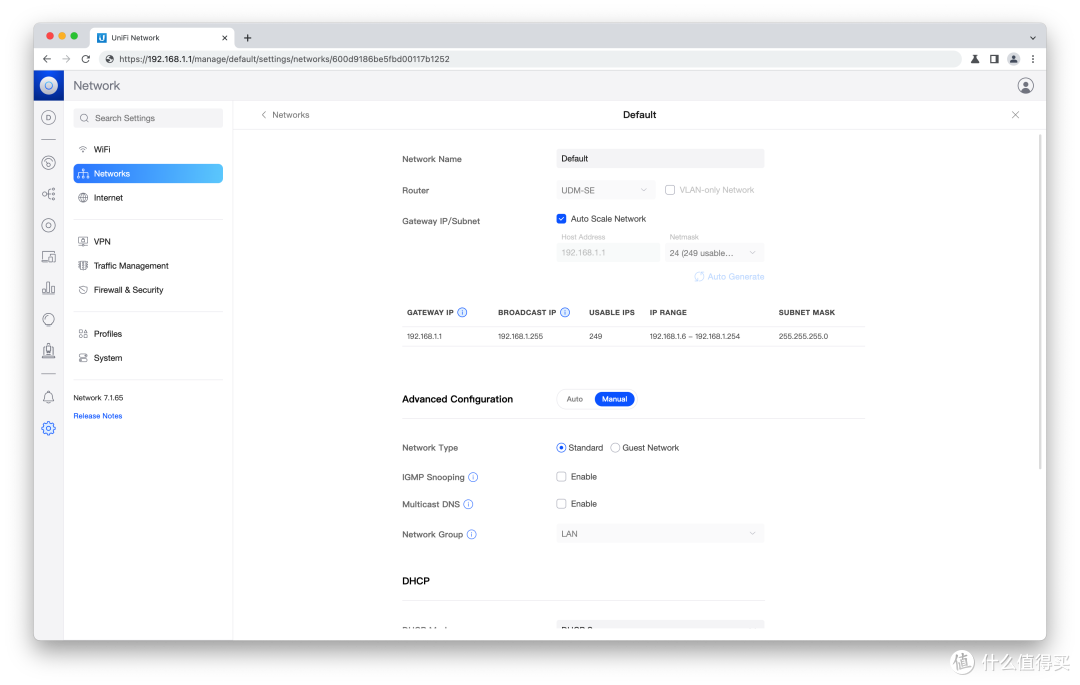Click the Network Name input field
Viewport: 1080px width, 685px height.
pos(659,159)
